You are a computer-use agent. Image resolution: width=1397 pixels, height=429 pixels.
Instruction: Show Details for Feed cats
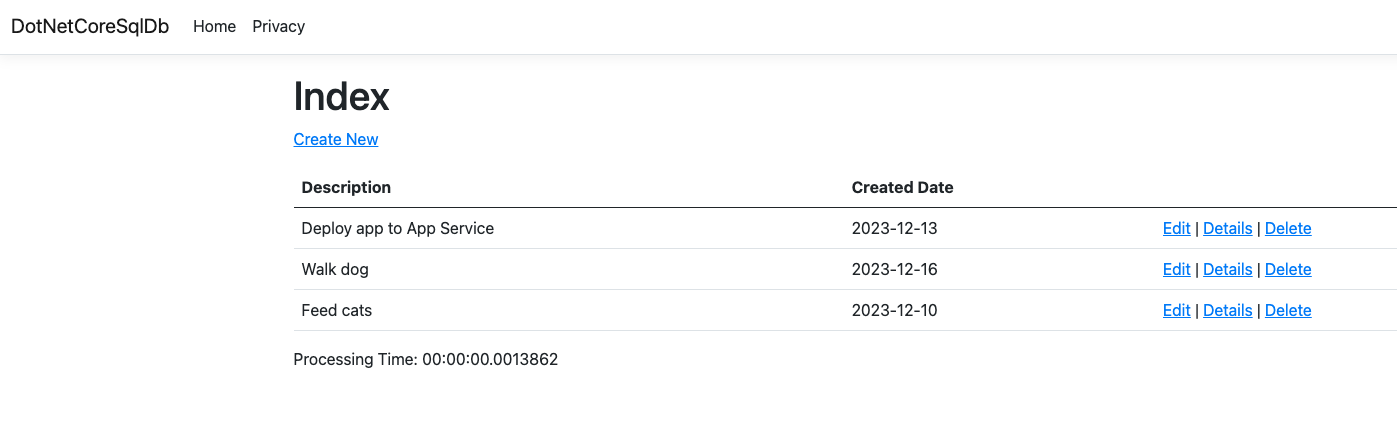tap(1227, 310)
